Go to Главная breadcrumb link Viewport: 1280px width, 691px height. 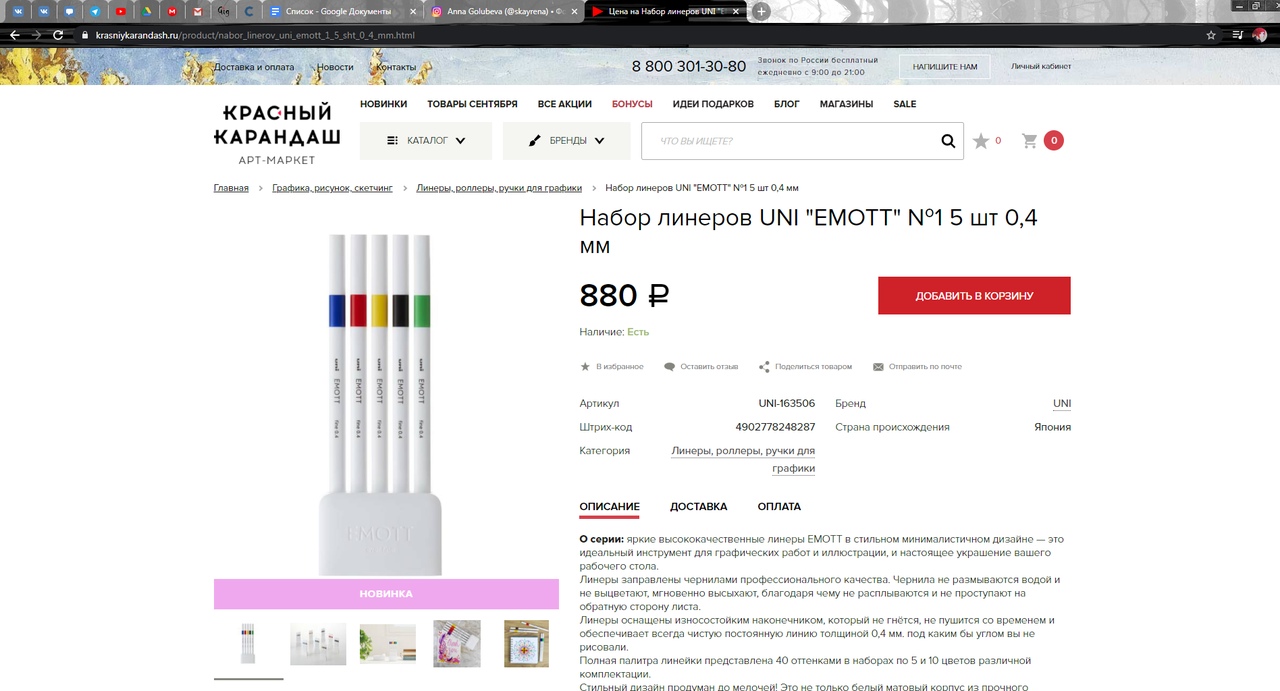point(231,188)
